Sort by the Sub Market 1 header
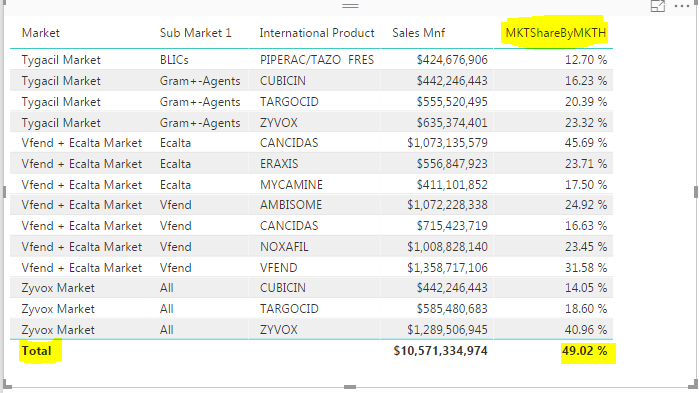This screenshot has width=699, height=393. pyautogui.click(x=196, y=33)
